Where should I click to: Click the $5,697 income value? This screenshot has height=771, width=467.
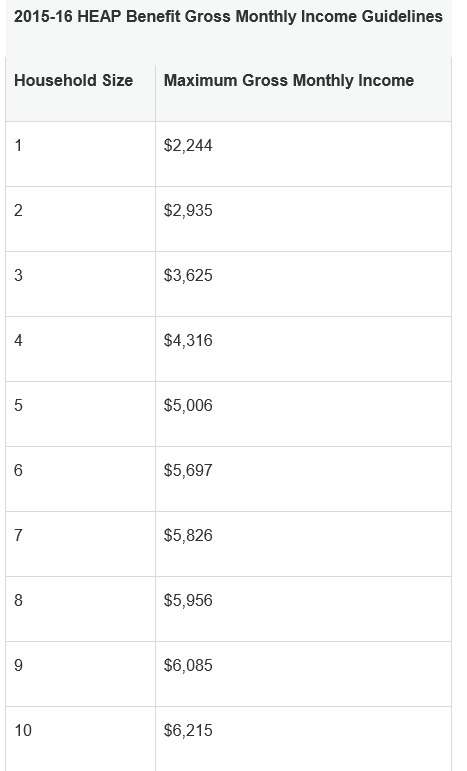click(x=188, y=471)
